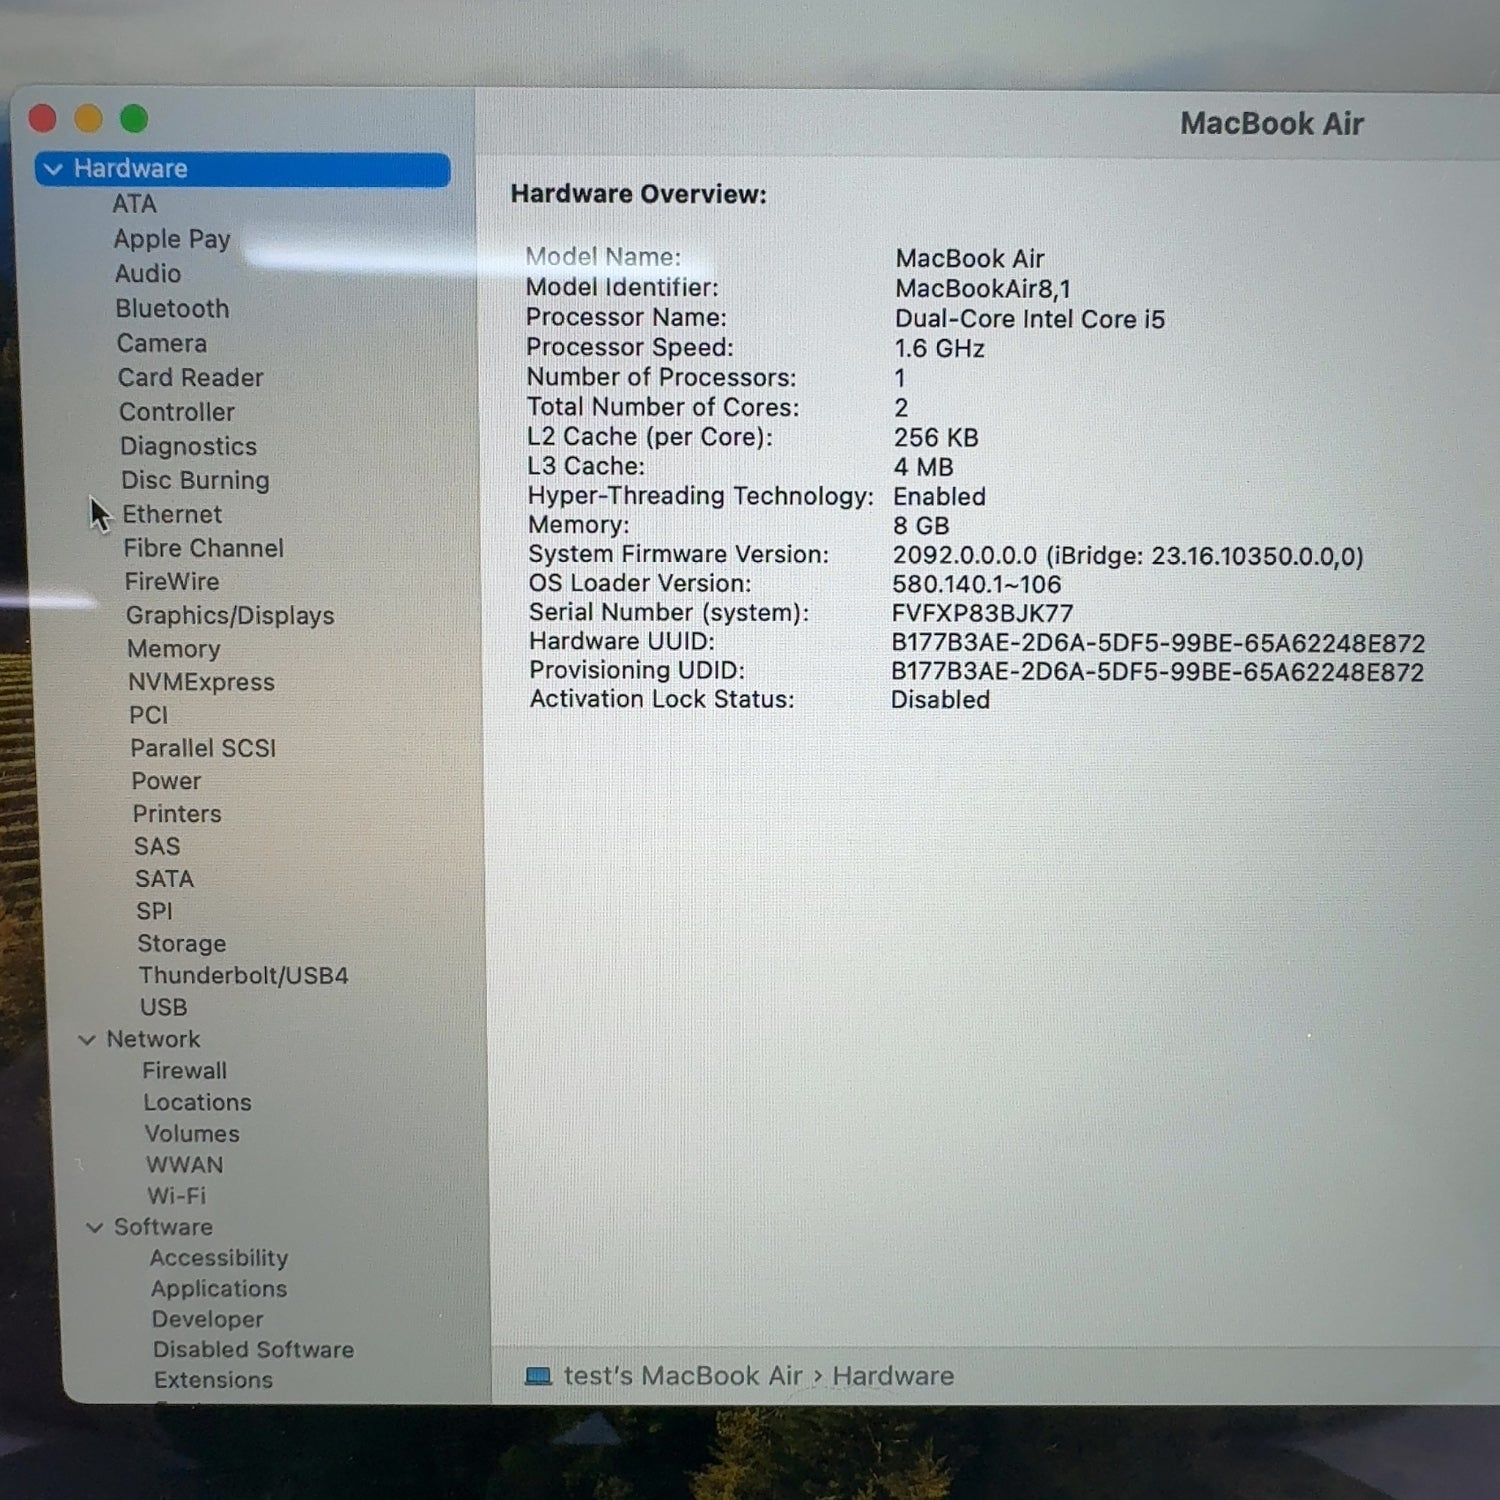Click the green full-screen window button
This screenshot has width=1500, height=1500.
134,119
